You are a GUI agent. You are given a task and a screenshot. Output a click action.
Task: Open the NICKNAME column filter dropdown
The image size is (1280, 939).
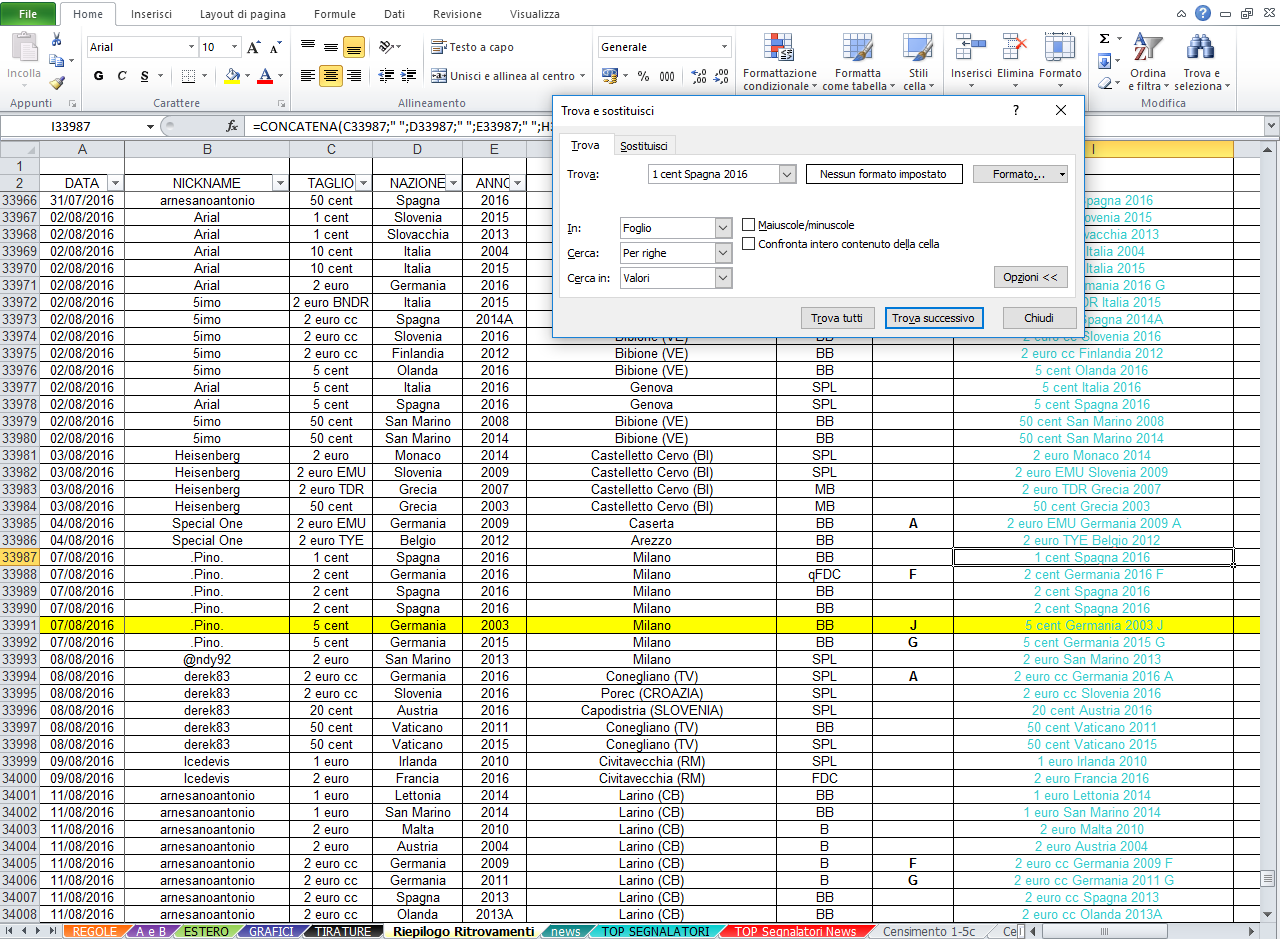point(281,183)
